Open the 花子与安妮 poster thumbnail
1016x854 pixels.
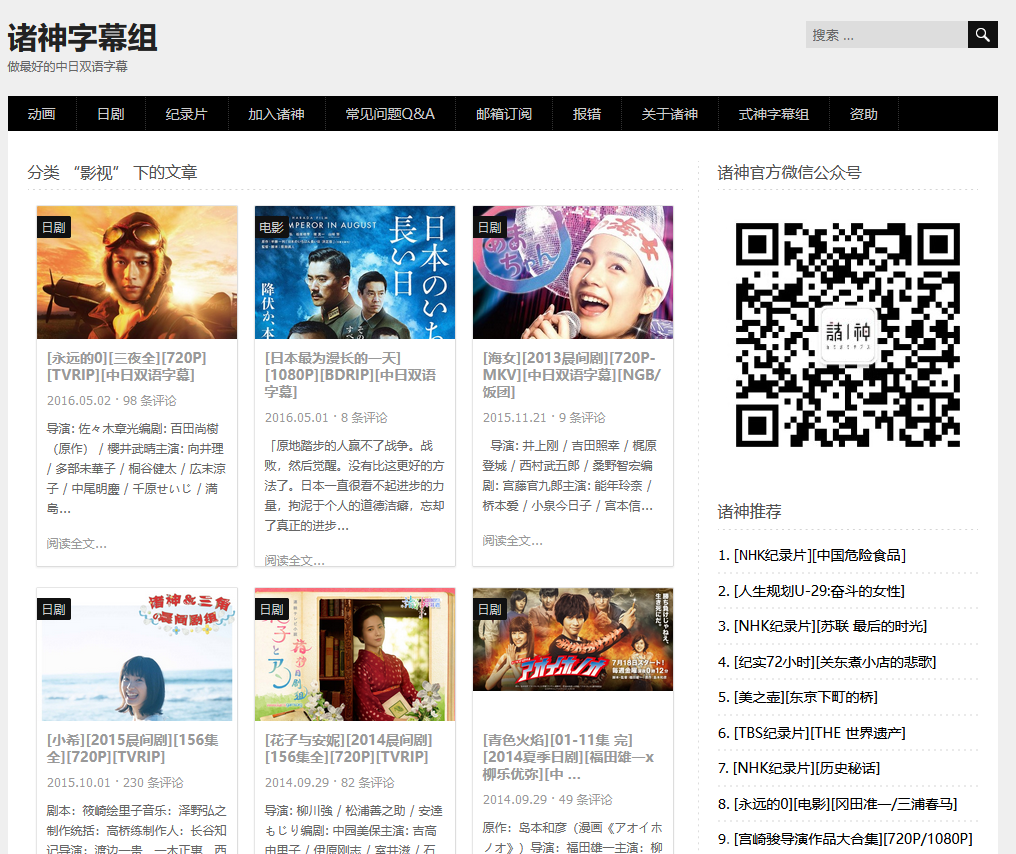tap(355, 654)
